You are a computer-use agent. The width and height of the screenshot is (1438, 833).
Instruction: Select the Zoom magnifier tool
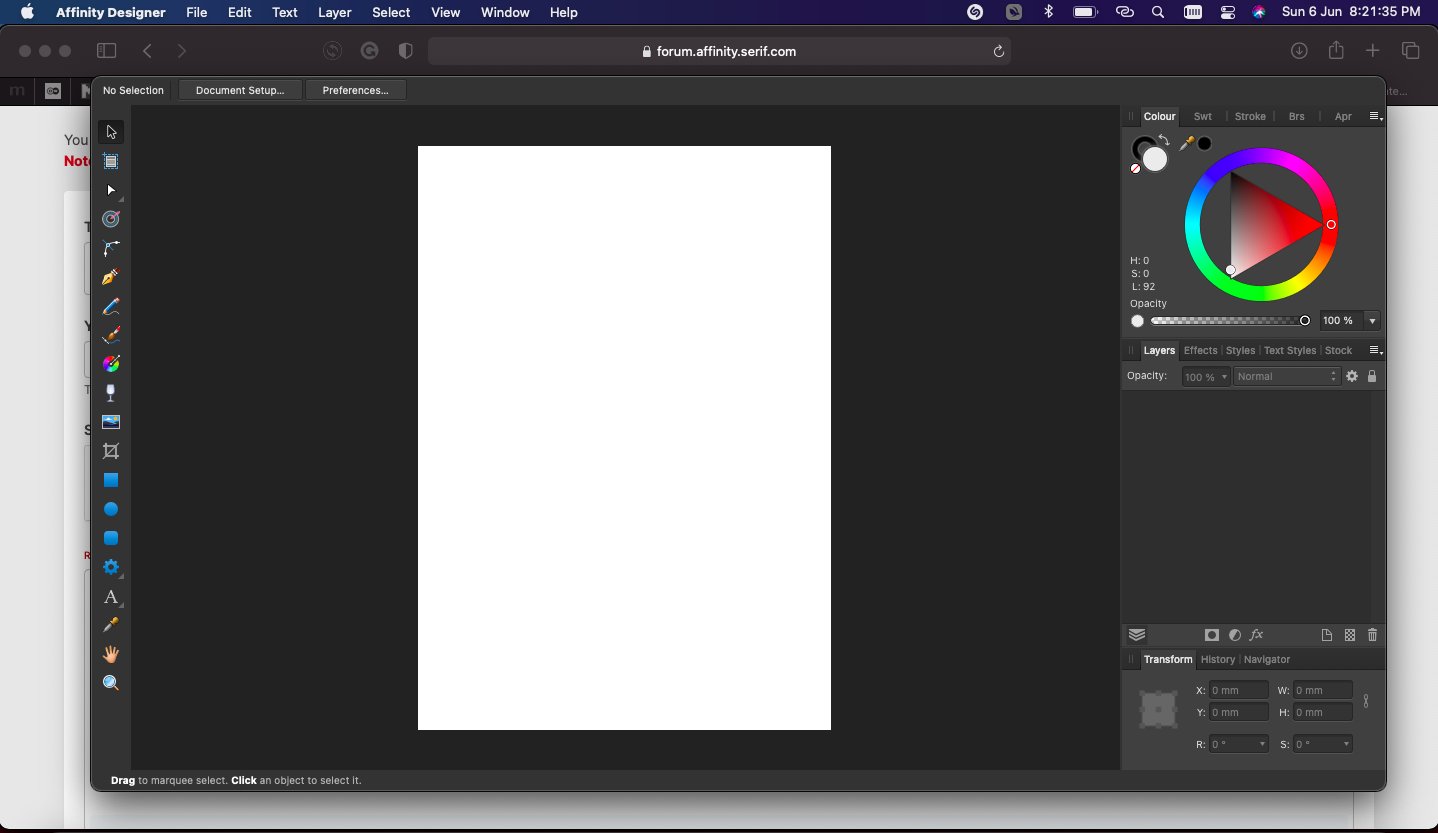[x=111, y=683]
